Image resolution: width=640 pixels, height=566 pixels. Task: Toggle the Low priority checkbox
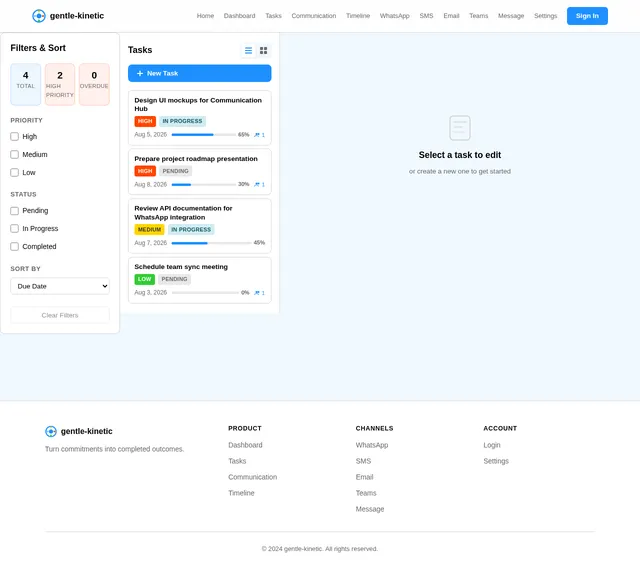15,172
